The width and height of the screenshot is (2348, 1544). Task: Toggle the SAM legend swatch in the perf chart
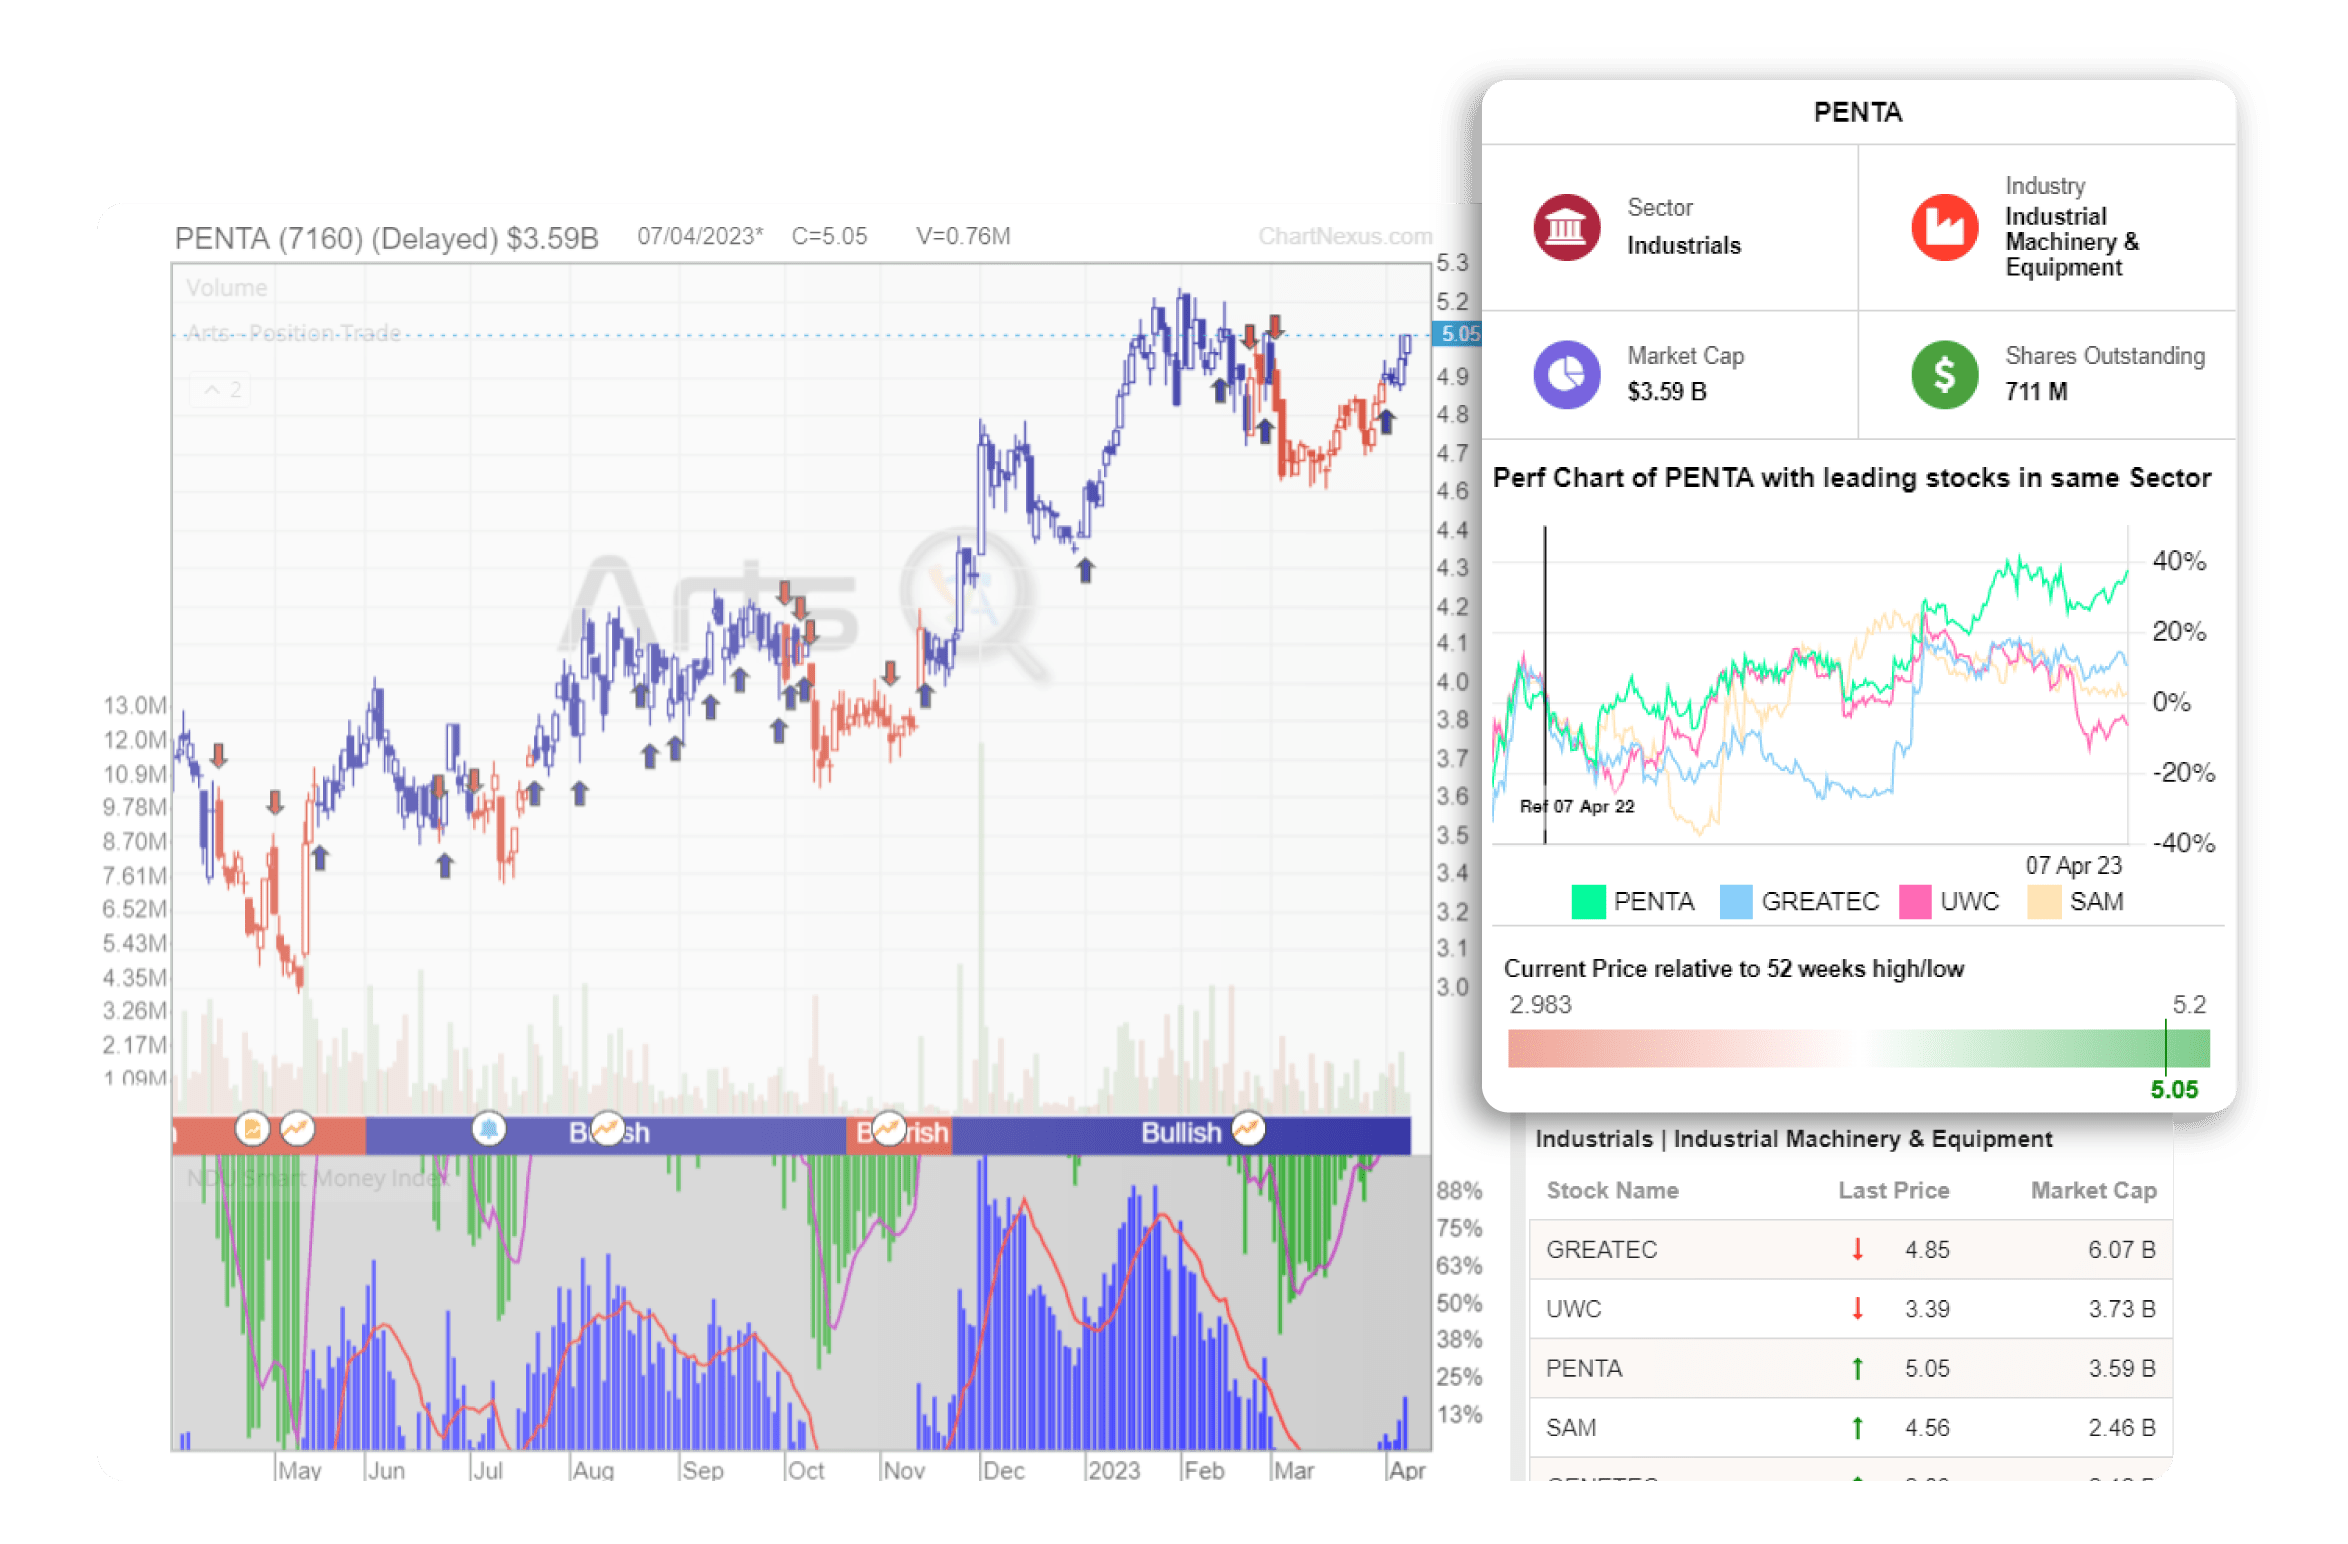point(2044,901)
